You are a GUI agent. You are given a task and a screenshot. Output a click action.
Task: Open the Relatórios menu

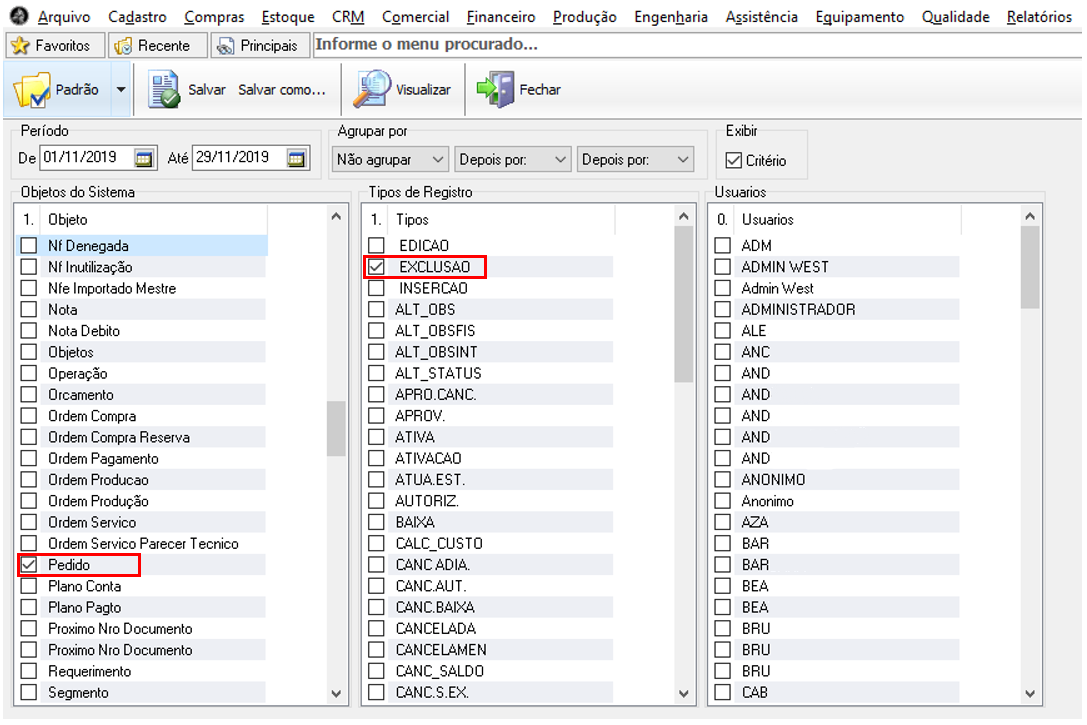[1038, 17]
